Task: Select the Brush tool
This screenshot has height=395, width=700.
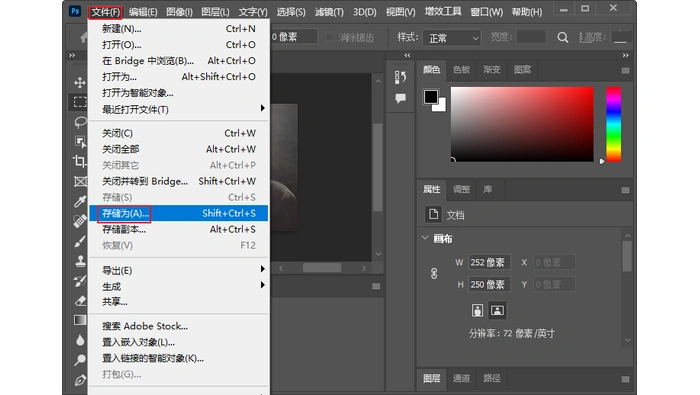Action: click(x=80, y=241)
